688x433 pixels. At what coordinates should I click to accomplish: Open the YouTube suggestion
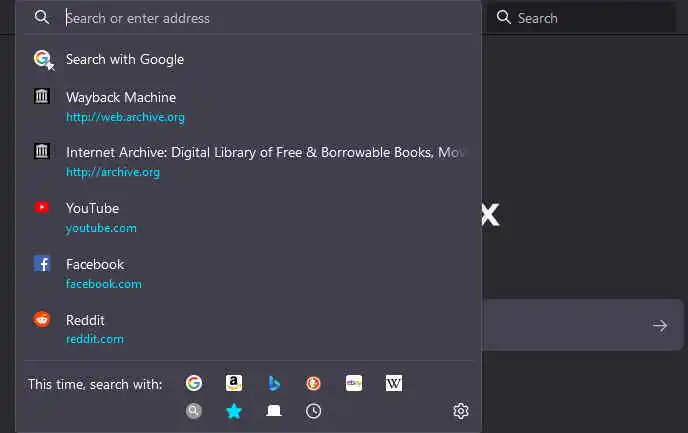[249, 218]
